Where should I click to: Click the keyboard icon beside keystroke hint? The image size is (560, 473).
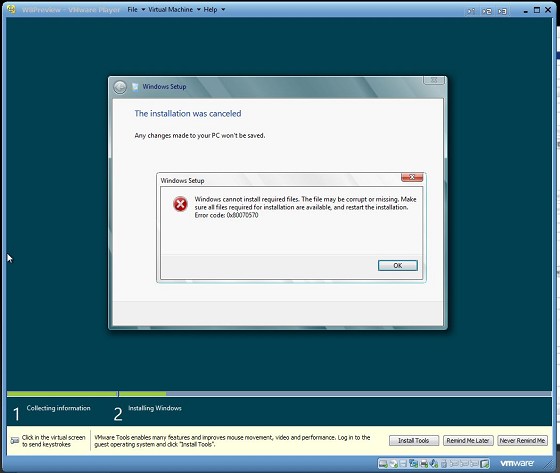tap(15, 440)
